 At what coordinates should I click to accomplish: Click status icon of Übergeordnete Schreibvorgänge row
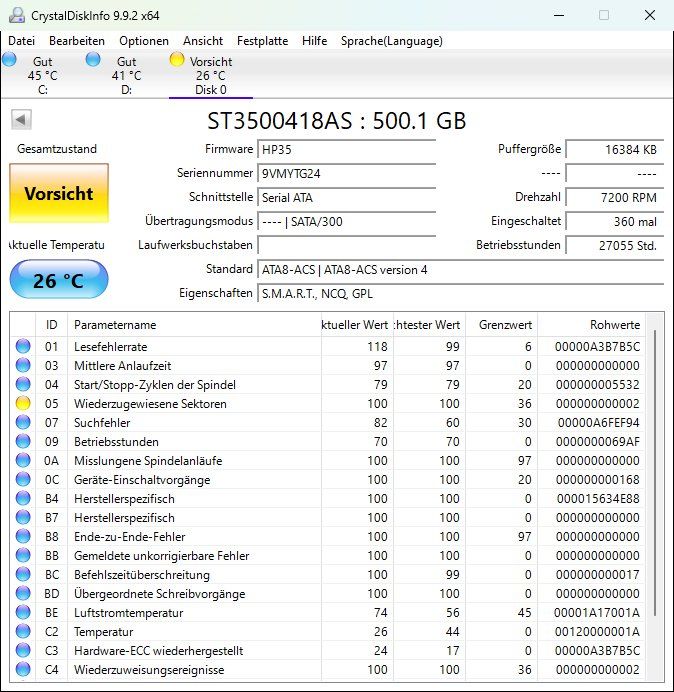[23, 593]
